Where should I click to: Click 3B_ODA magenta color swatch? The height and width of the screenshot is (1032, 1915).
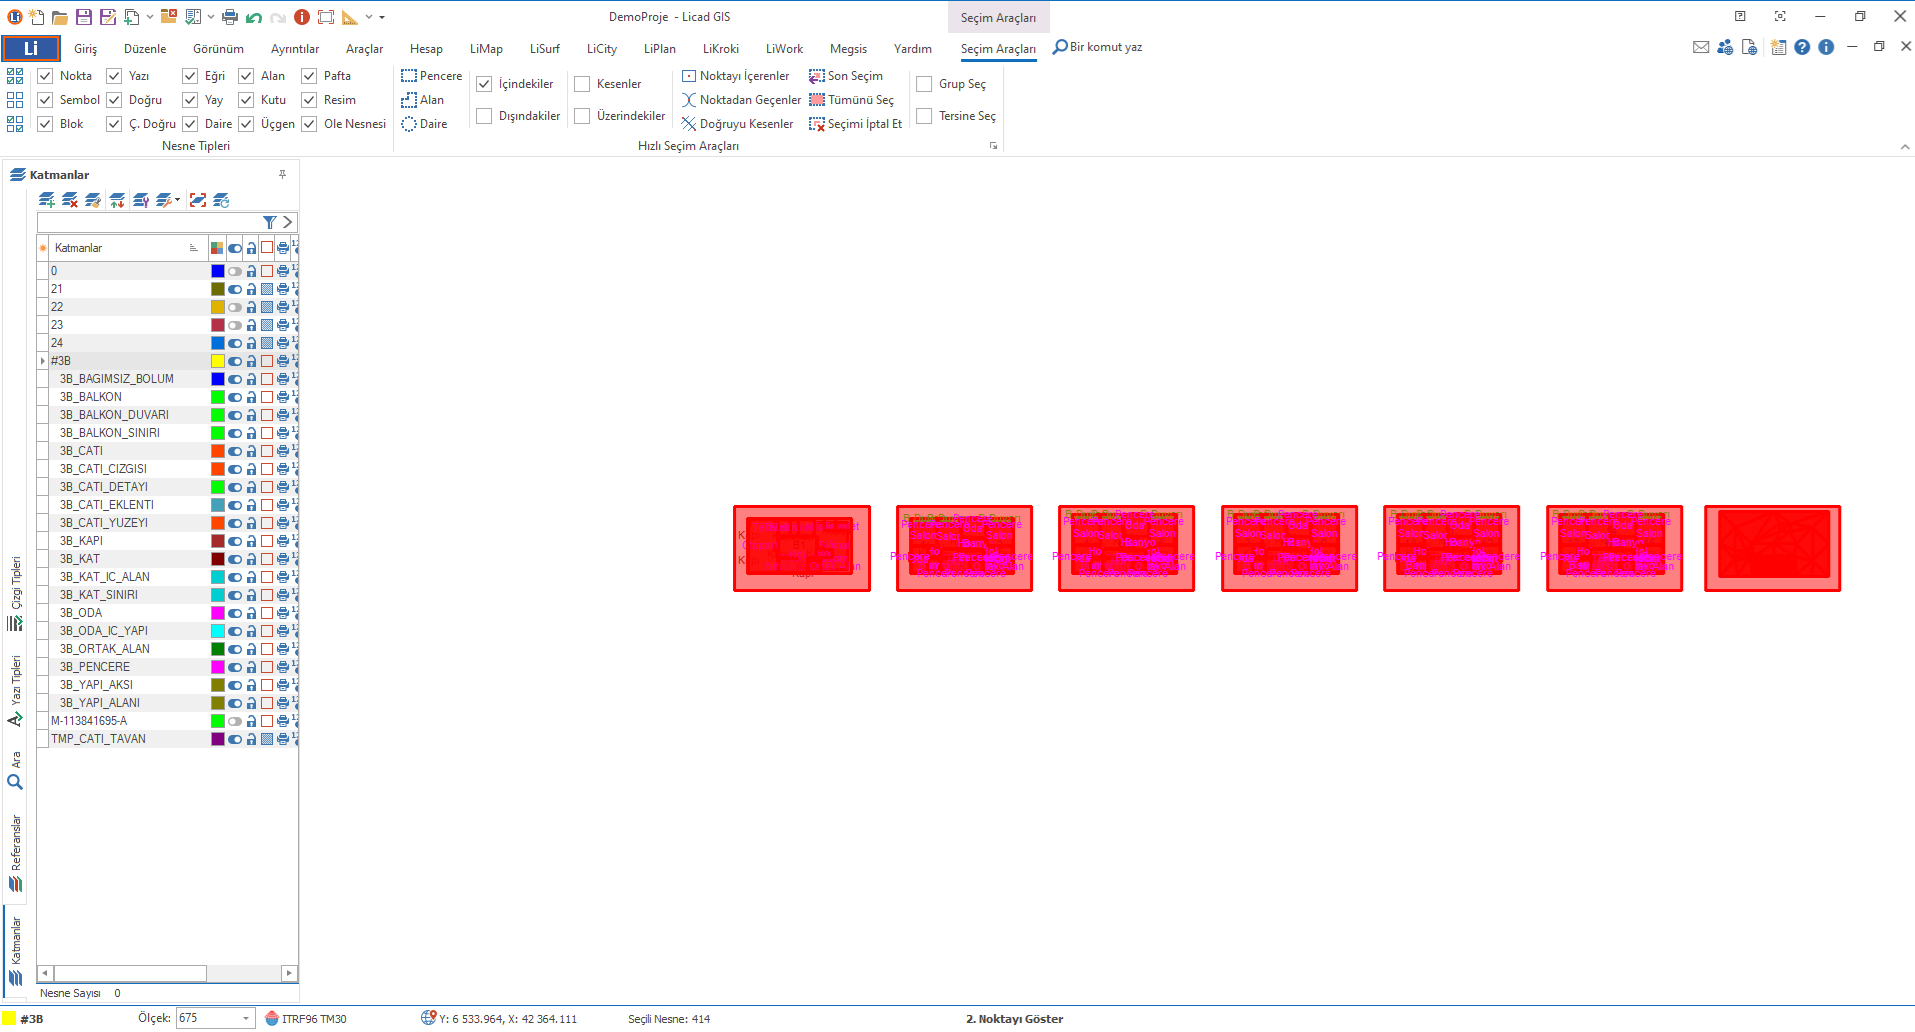point(218,613)
